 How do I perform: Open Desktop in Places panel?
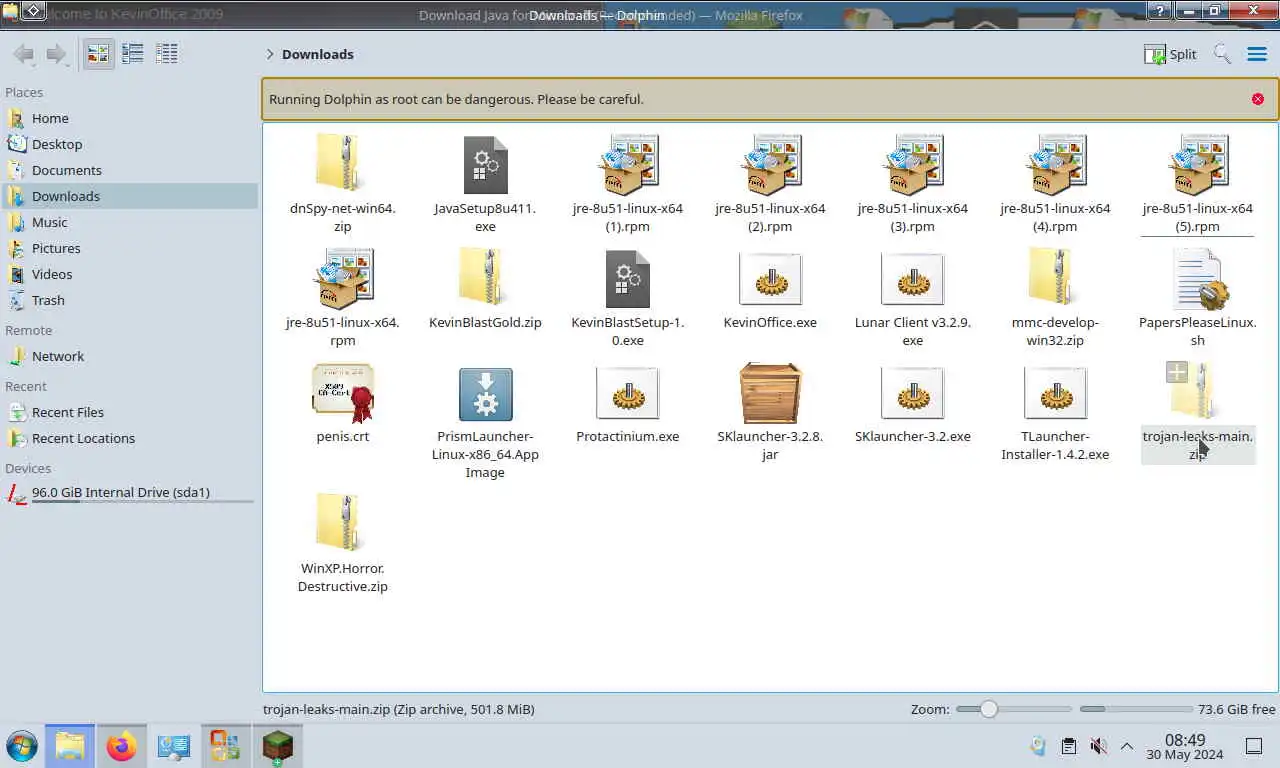pos(129,144)
